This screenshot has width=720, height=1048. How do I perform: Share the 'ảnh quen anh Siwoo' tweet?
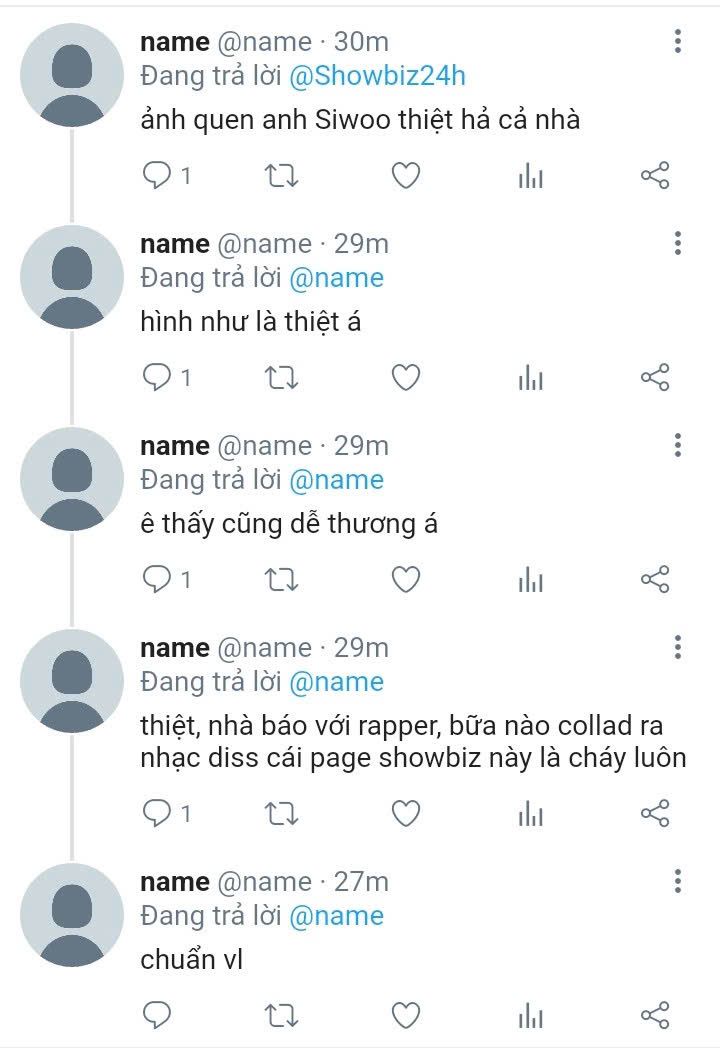(x=654, y=177)
